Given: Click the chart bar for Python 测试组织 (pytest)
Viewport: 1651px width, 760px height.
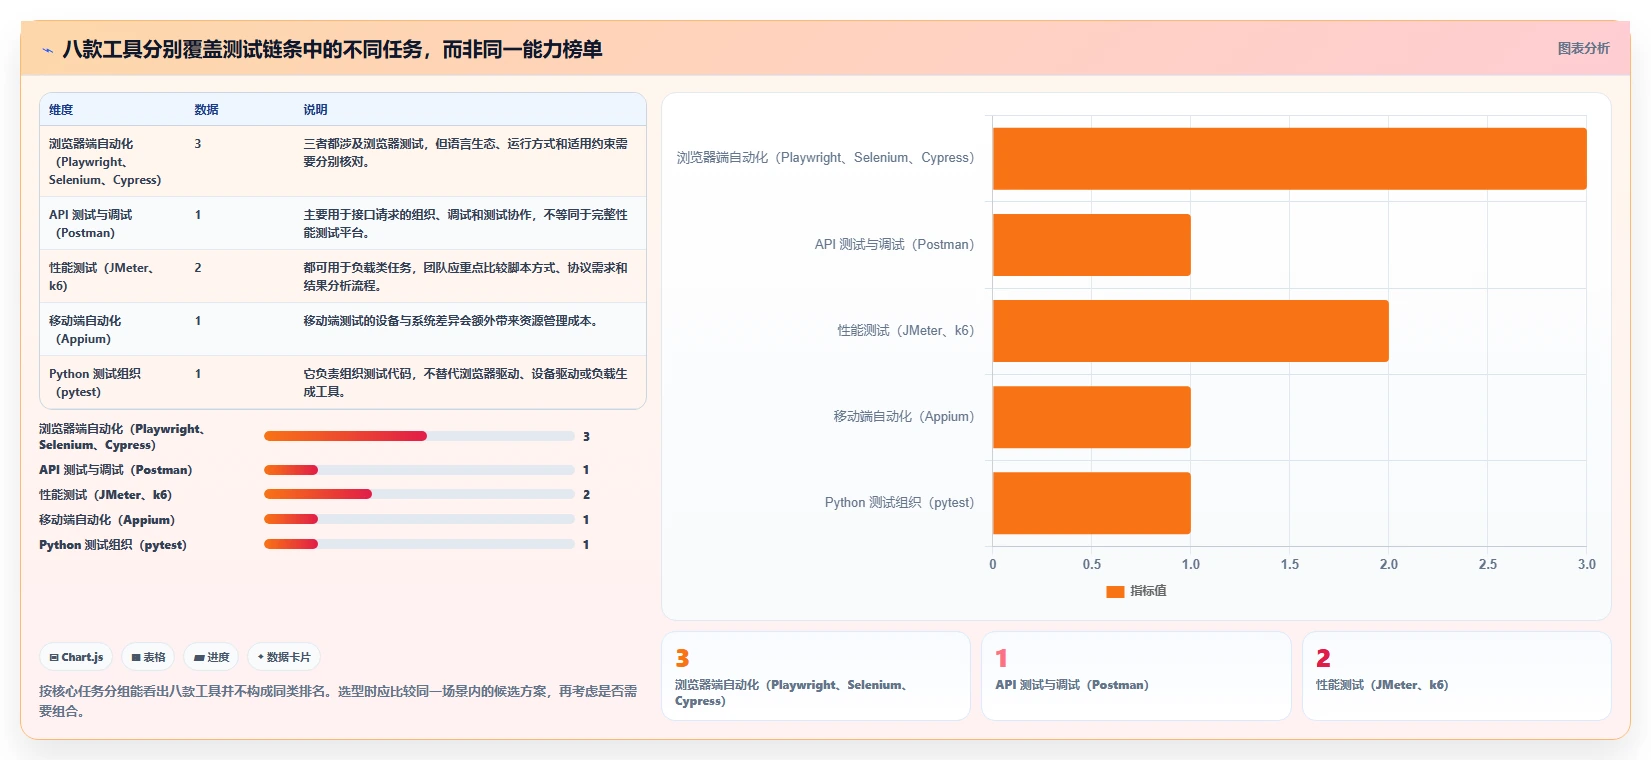Looking at the screenshot, I should [1091, 503].
